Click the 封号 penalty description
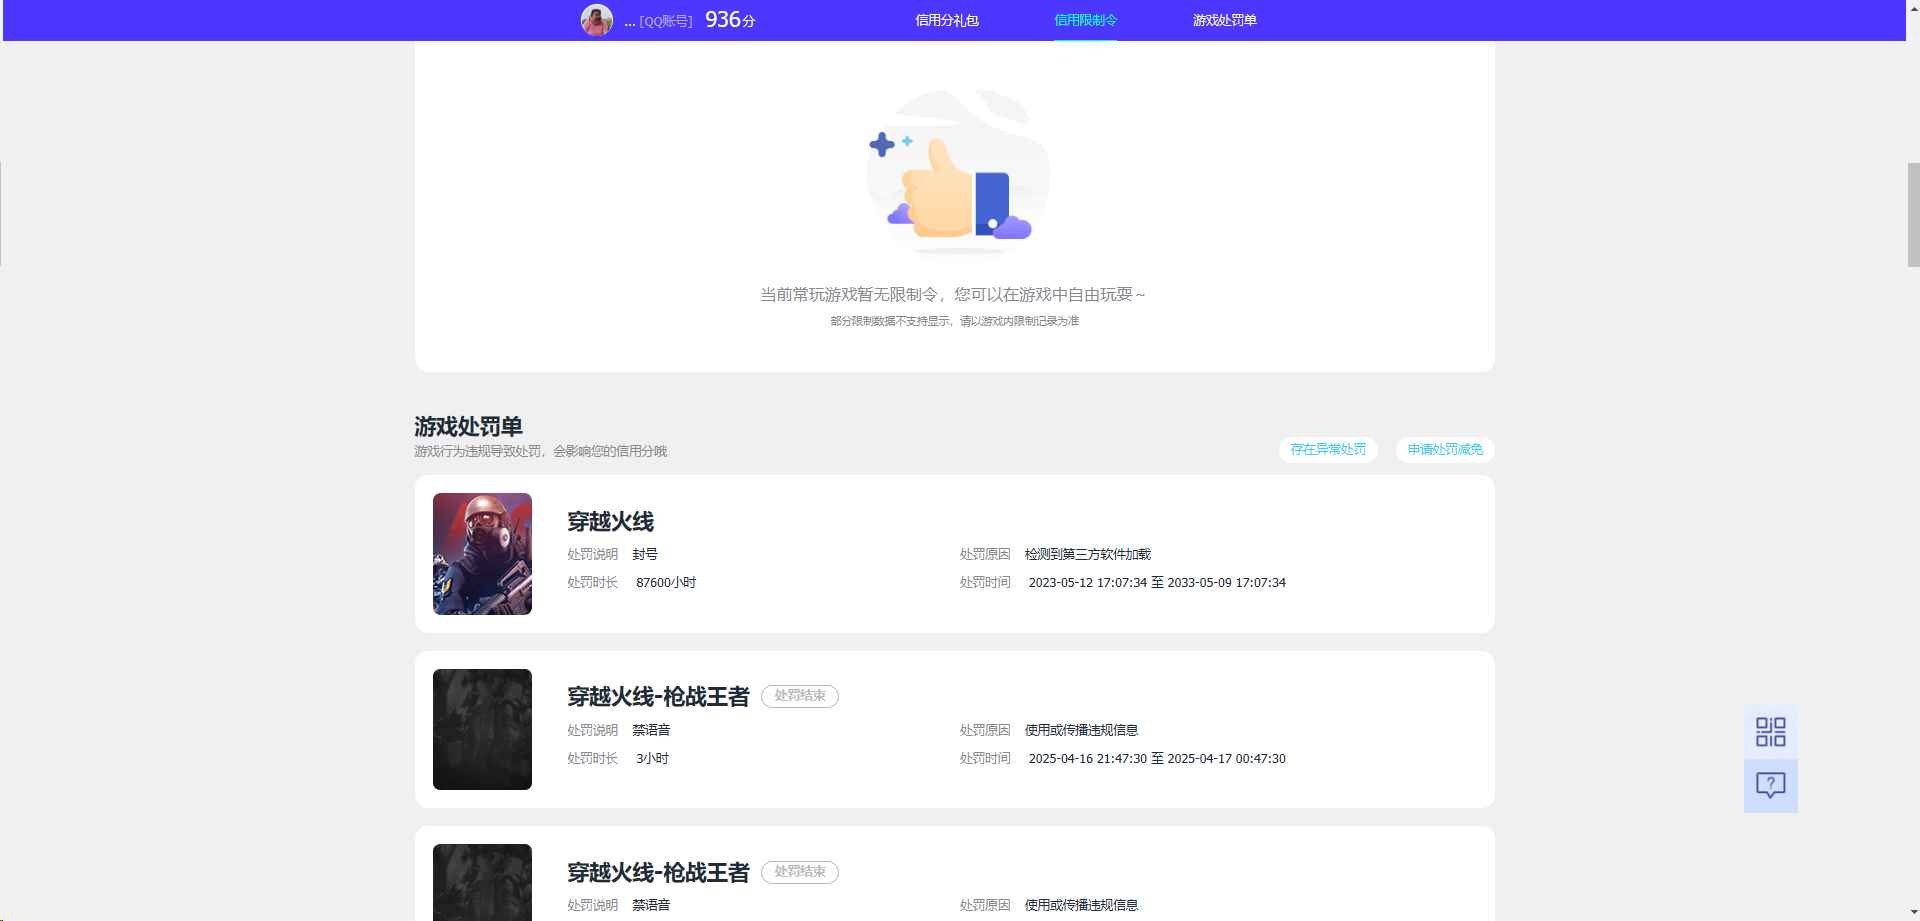The image size is (1920, 921). (645, 554)
